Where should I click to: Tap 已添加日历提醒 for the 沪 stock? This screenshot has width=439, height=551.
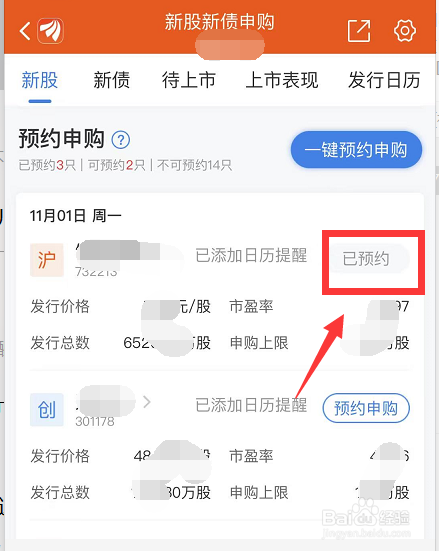click(x=251, y=255)
